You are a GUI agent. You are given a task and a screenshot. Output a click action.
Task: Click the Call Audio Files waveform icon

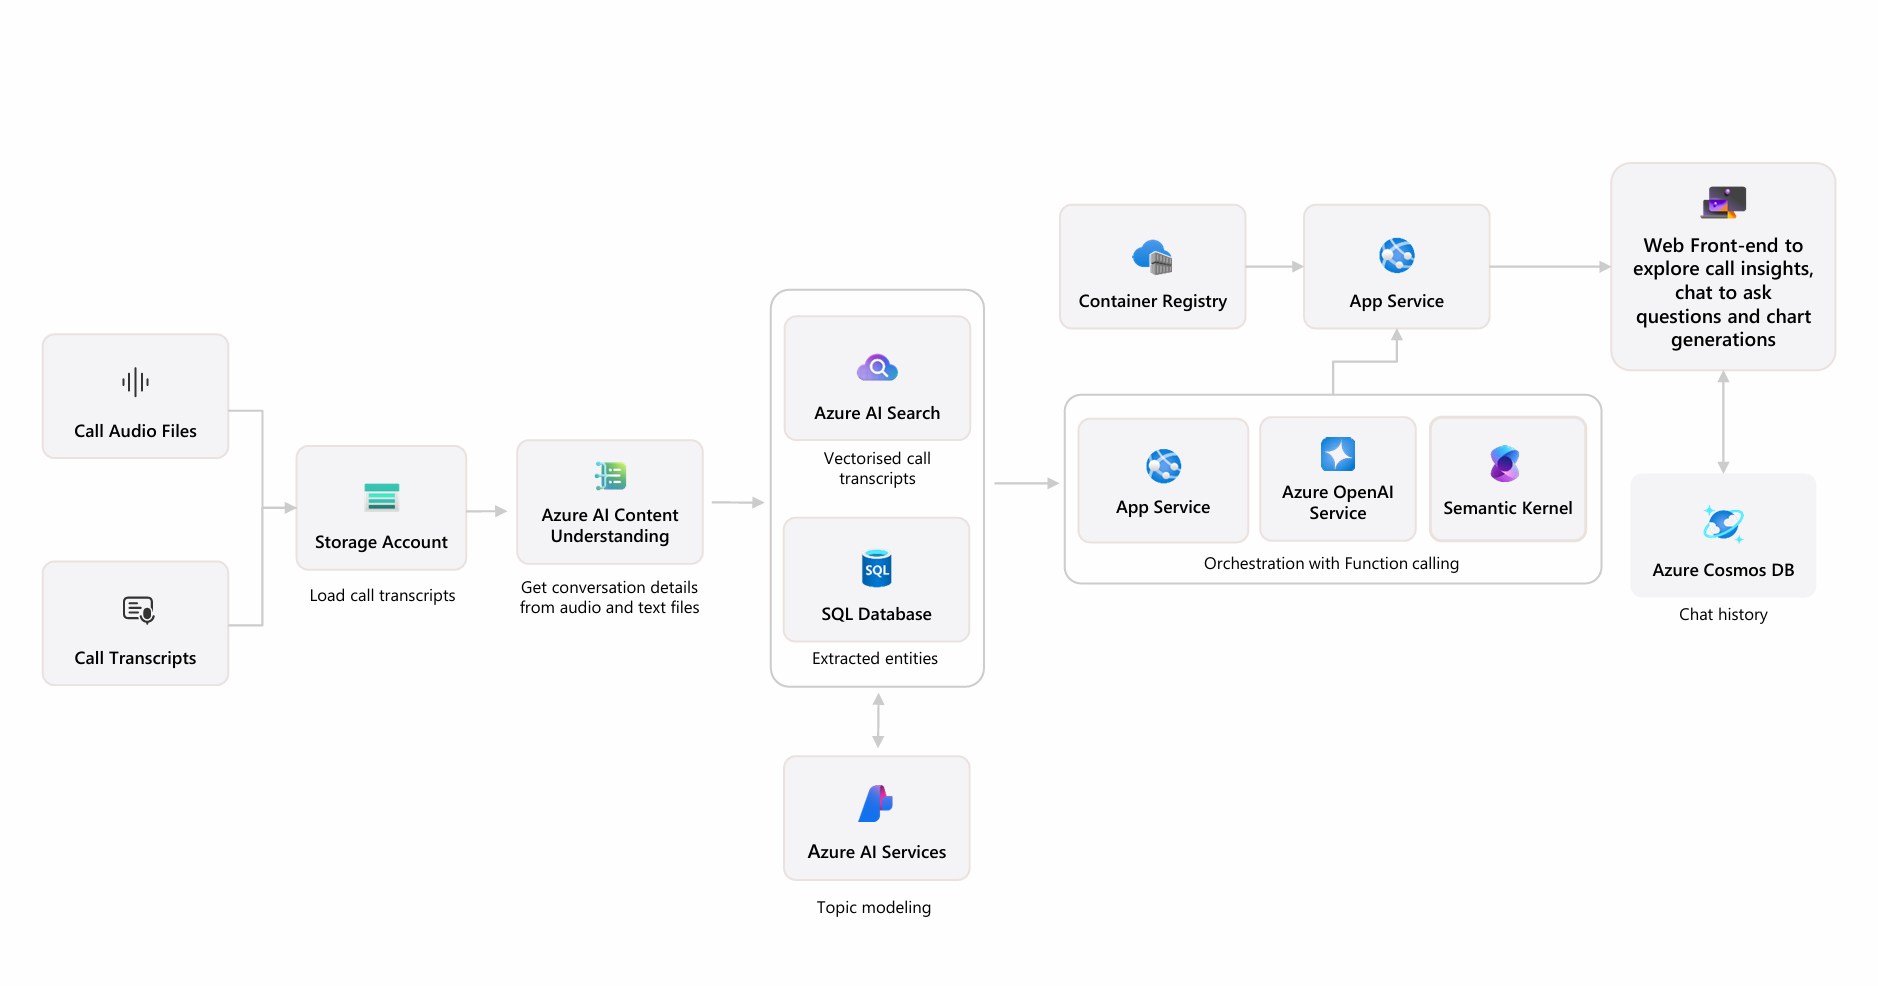coord(135,381)
